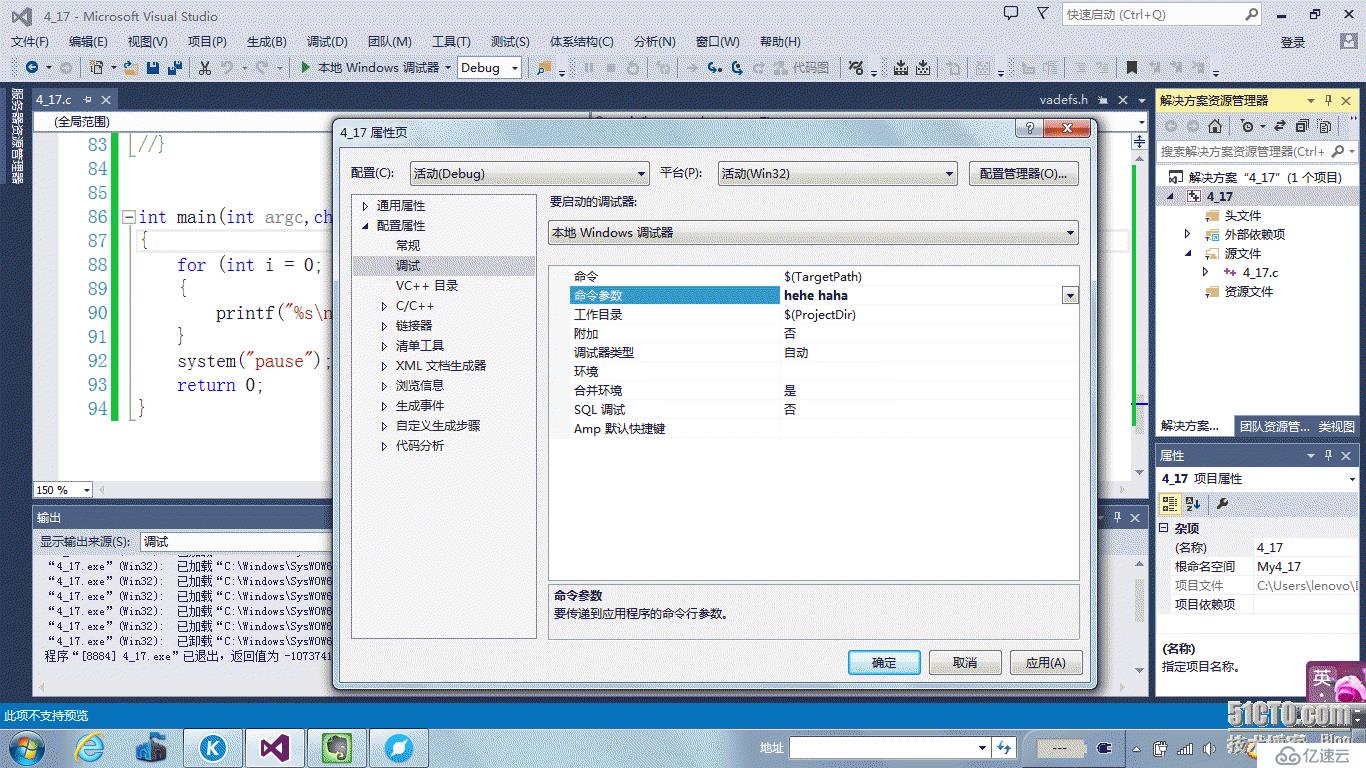Click the 调试器类型 property row

[824, 353]
